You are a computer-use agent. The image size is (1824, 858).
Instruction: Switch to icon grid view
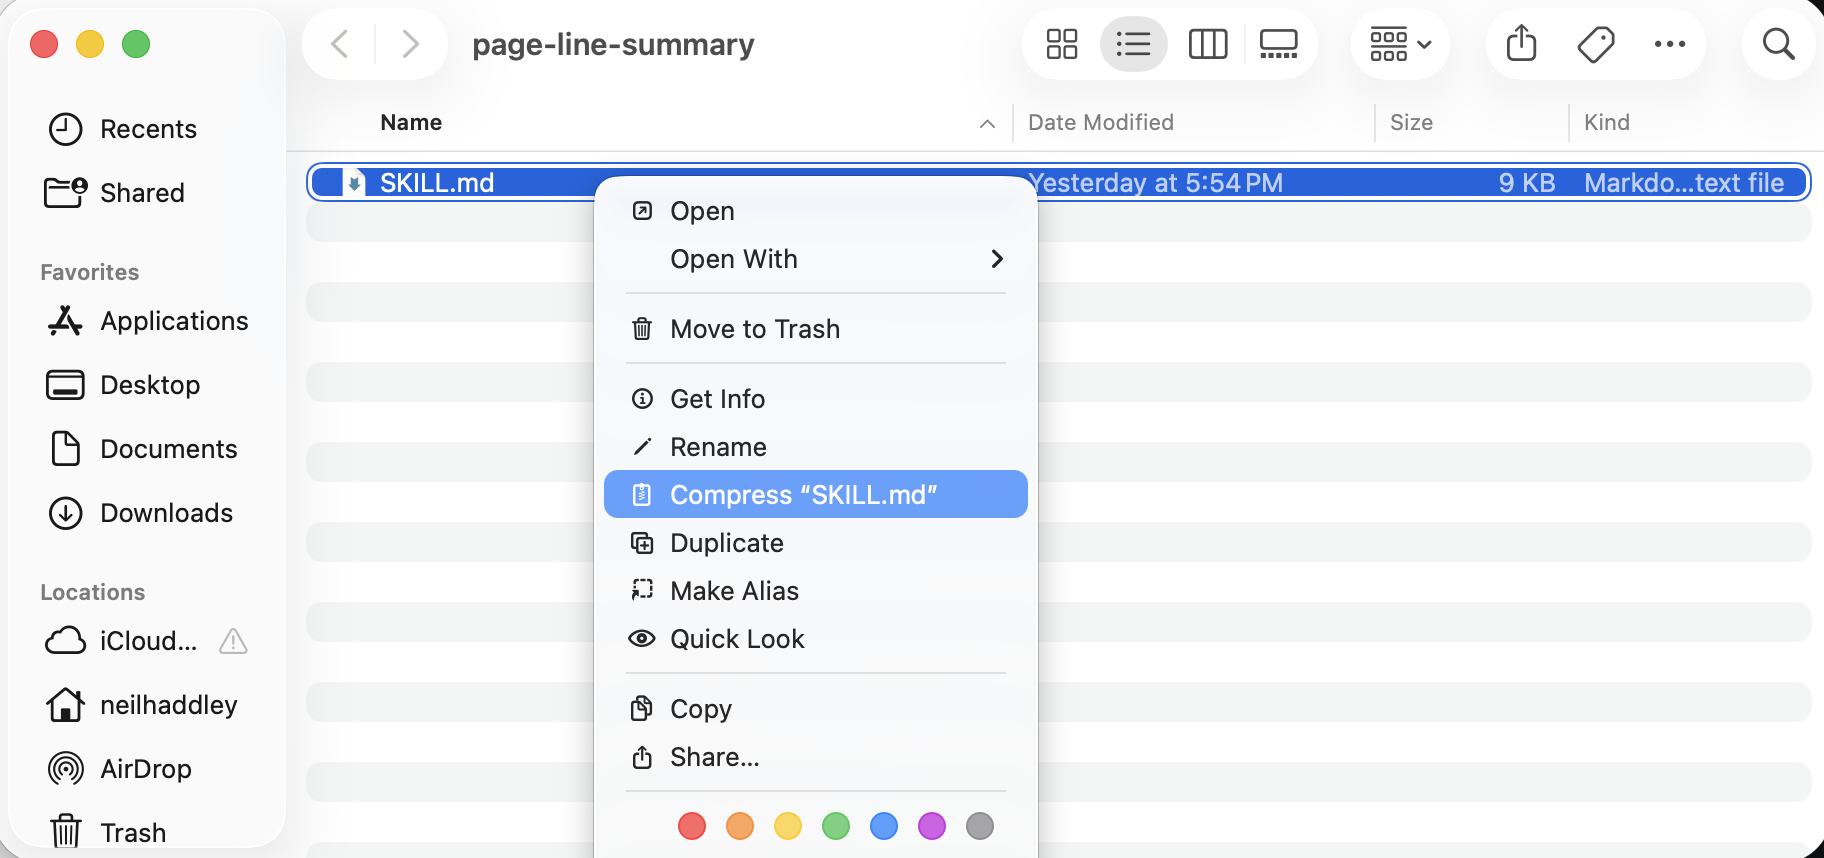click(x=1061, y=44)
